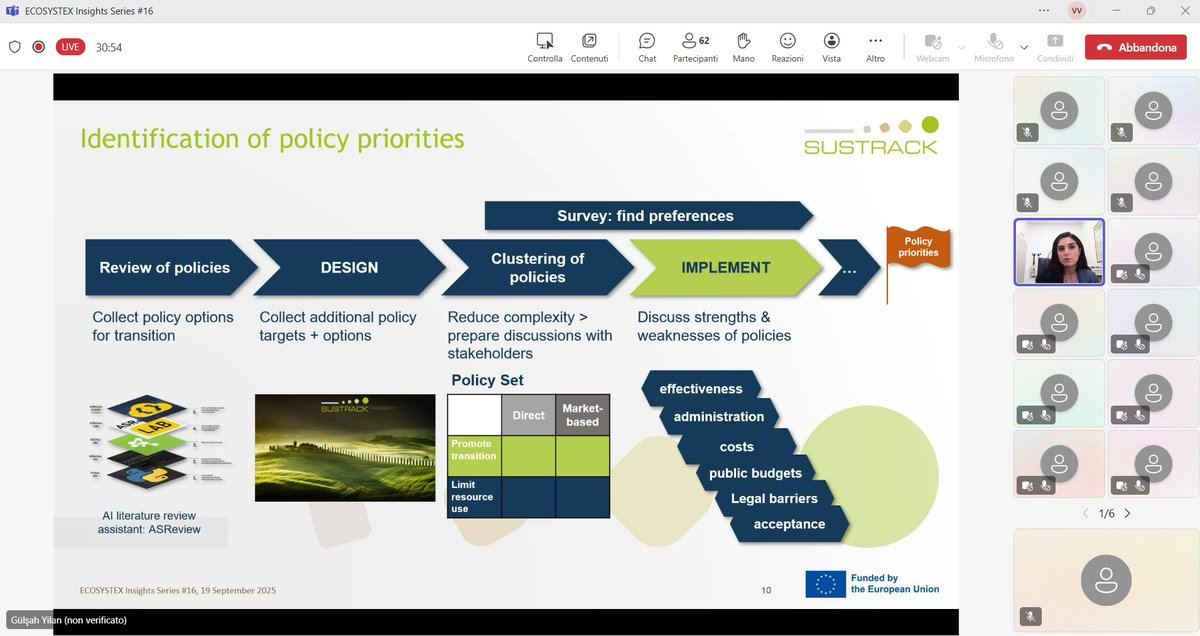The image size is (1200, 636).
Task: Click the acceptance tag on the slide
Action: 790,524
